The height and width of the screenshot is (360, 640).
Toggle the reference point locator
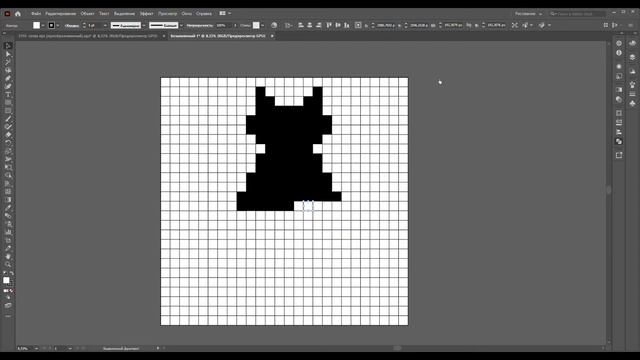[358, 25]
